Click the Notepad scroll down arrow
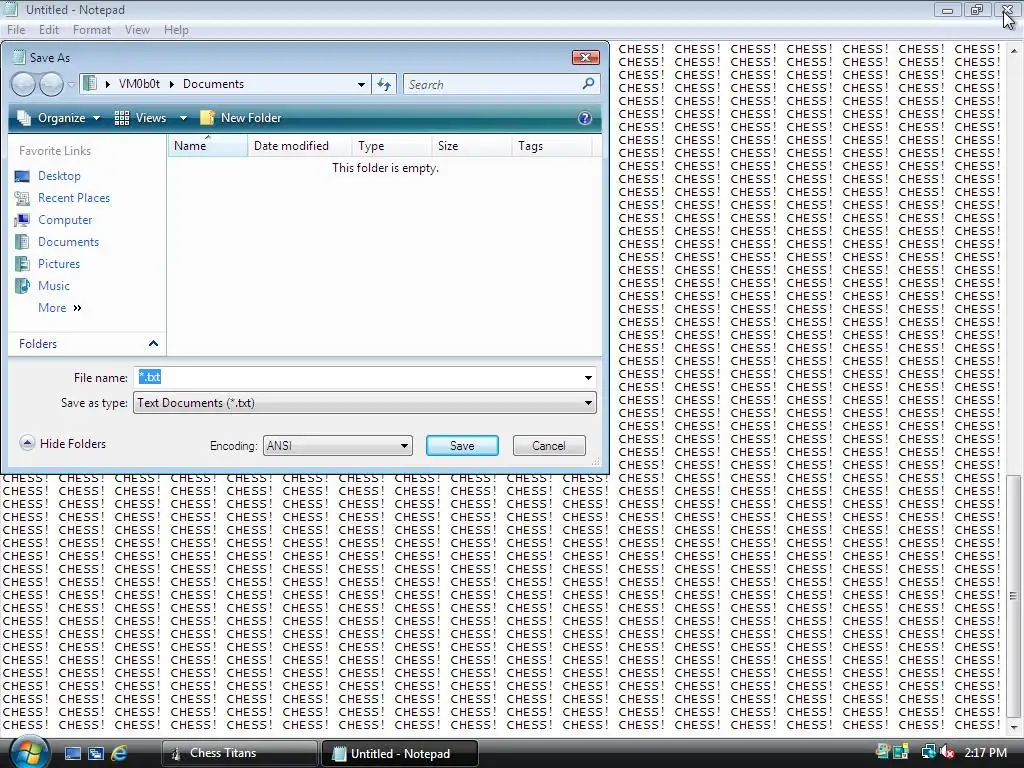The width and height of the screenshot is (1024, 768). pos(1014,727)
